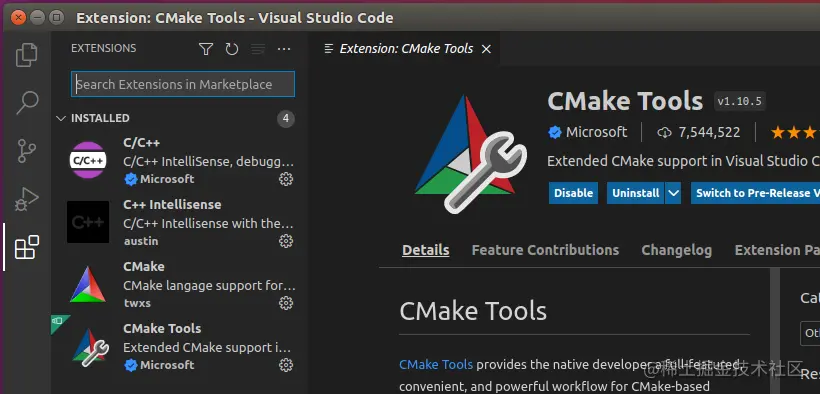Switch to Pre-Release Version button

click(x=755, y=193)
